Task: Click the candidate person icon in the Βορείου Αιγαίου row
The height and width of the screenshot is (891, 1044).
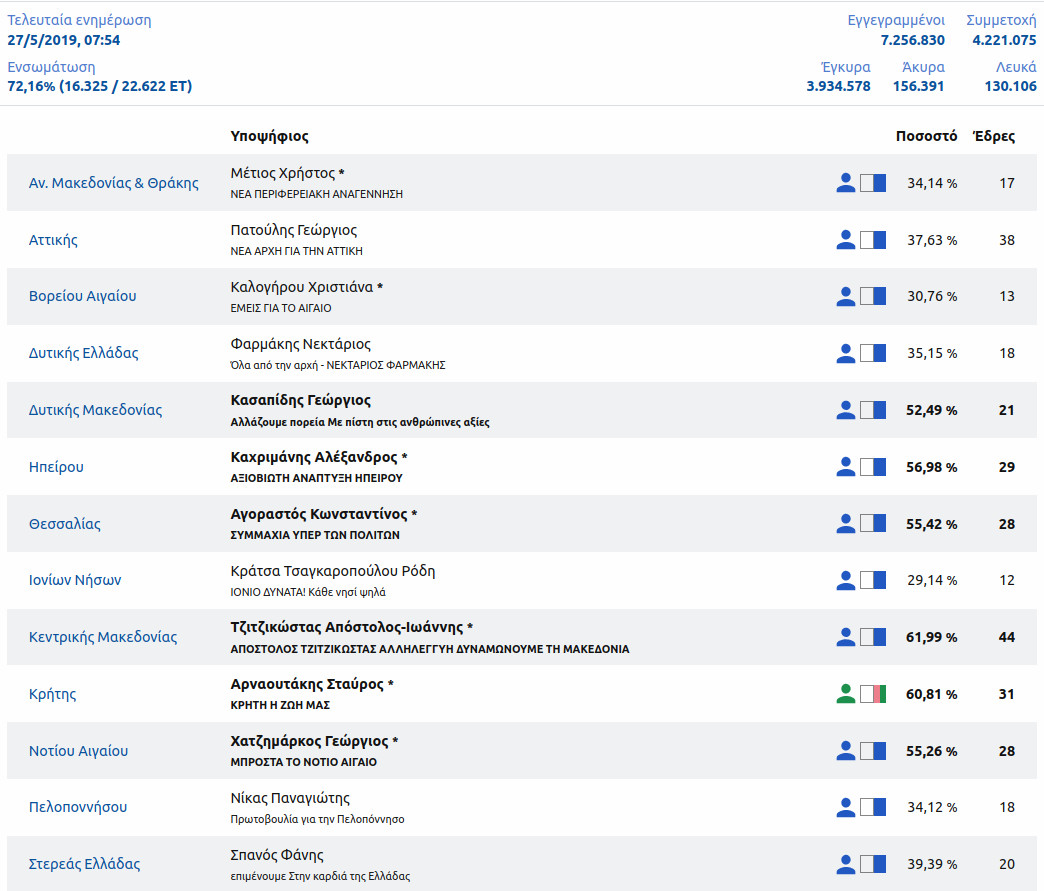Action: 846,296
